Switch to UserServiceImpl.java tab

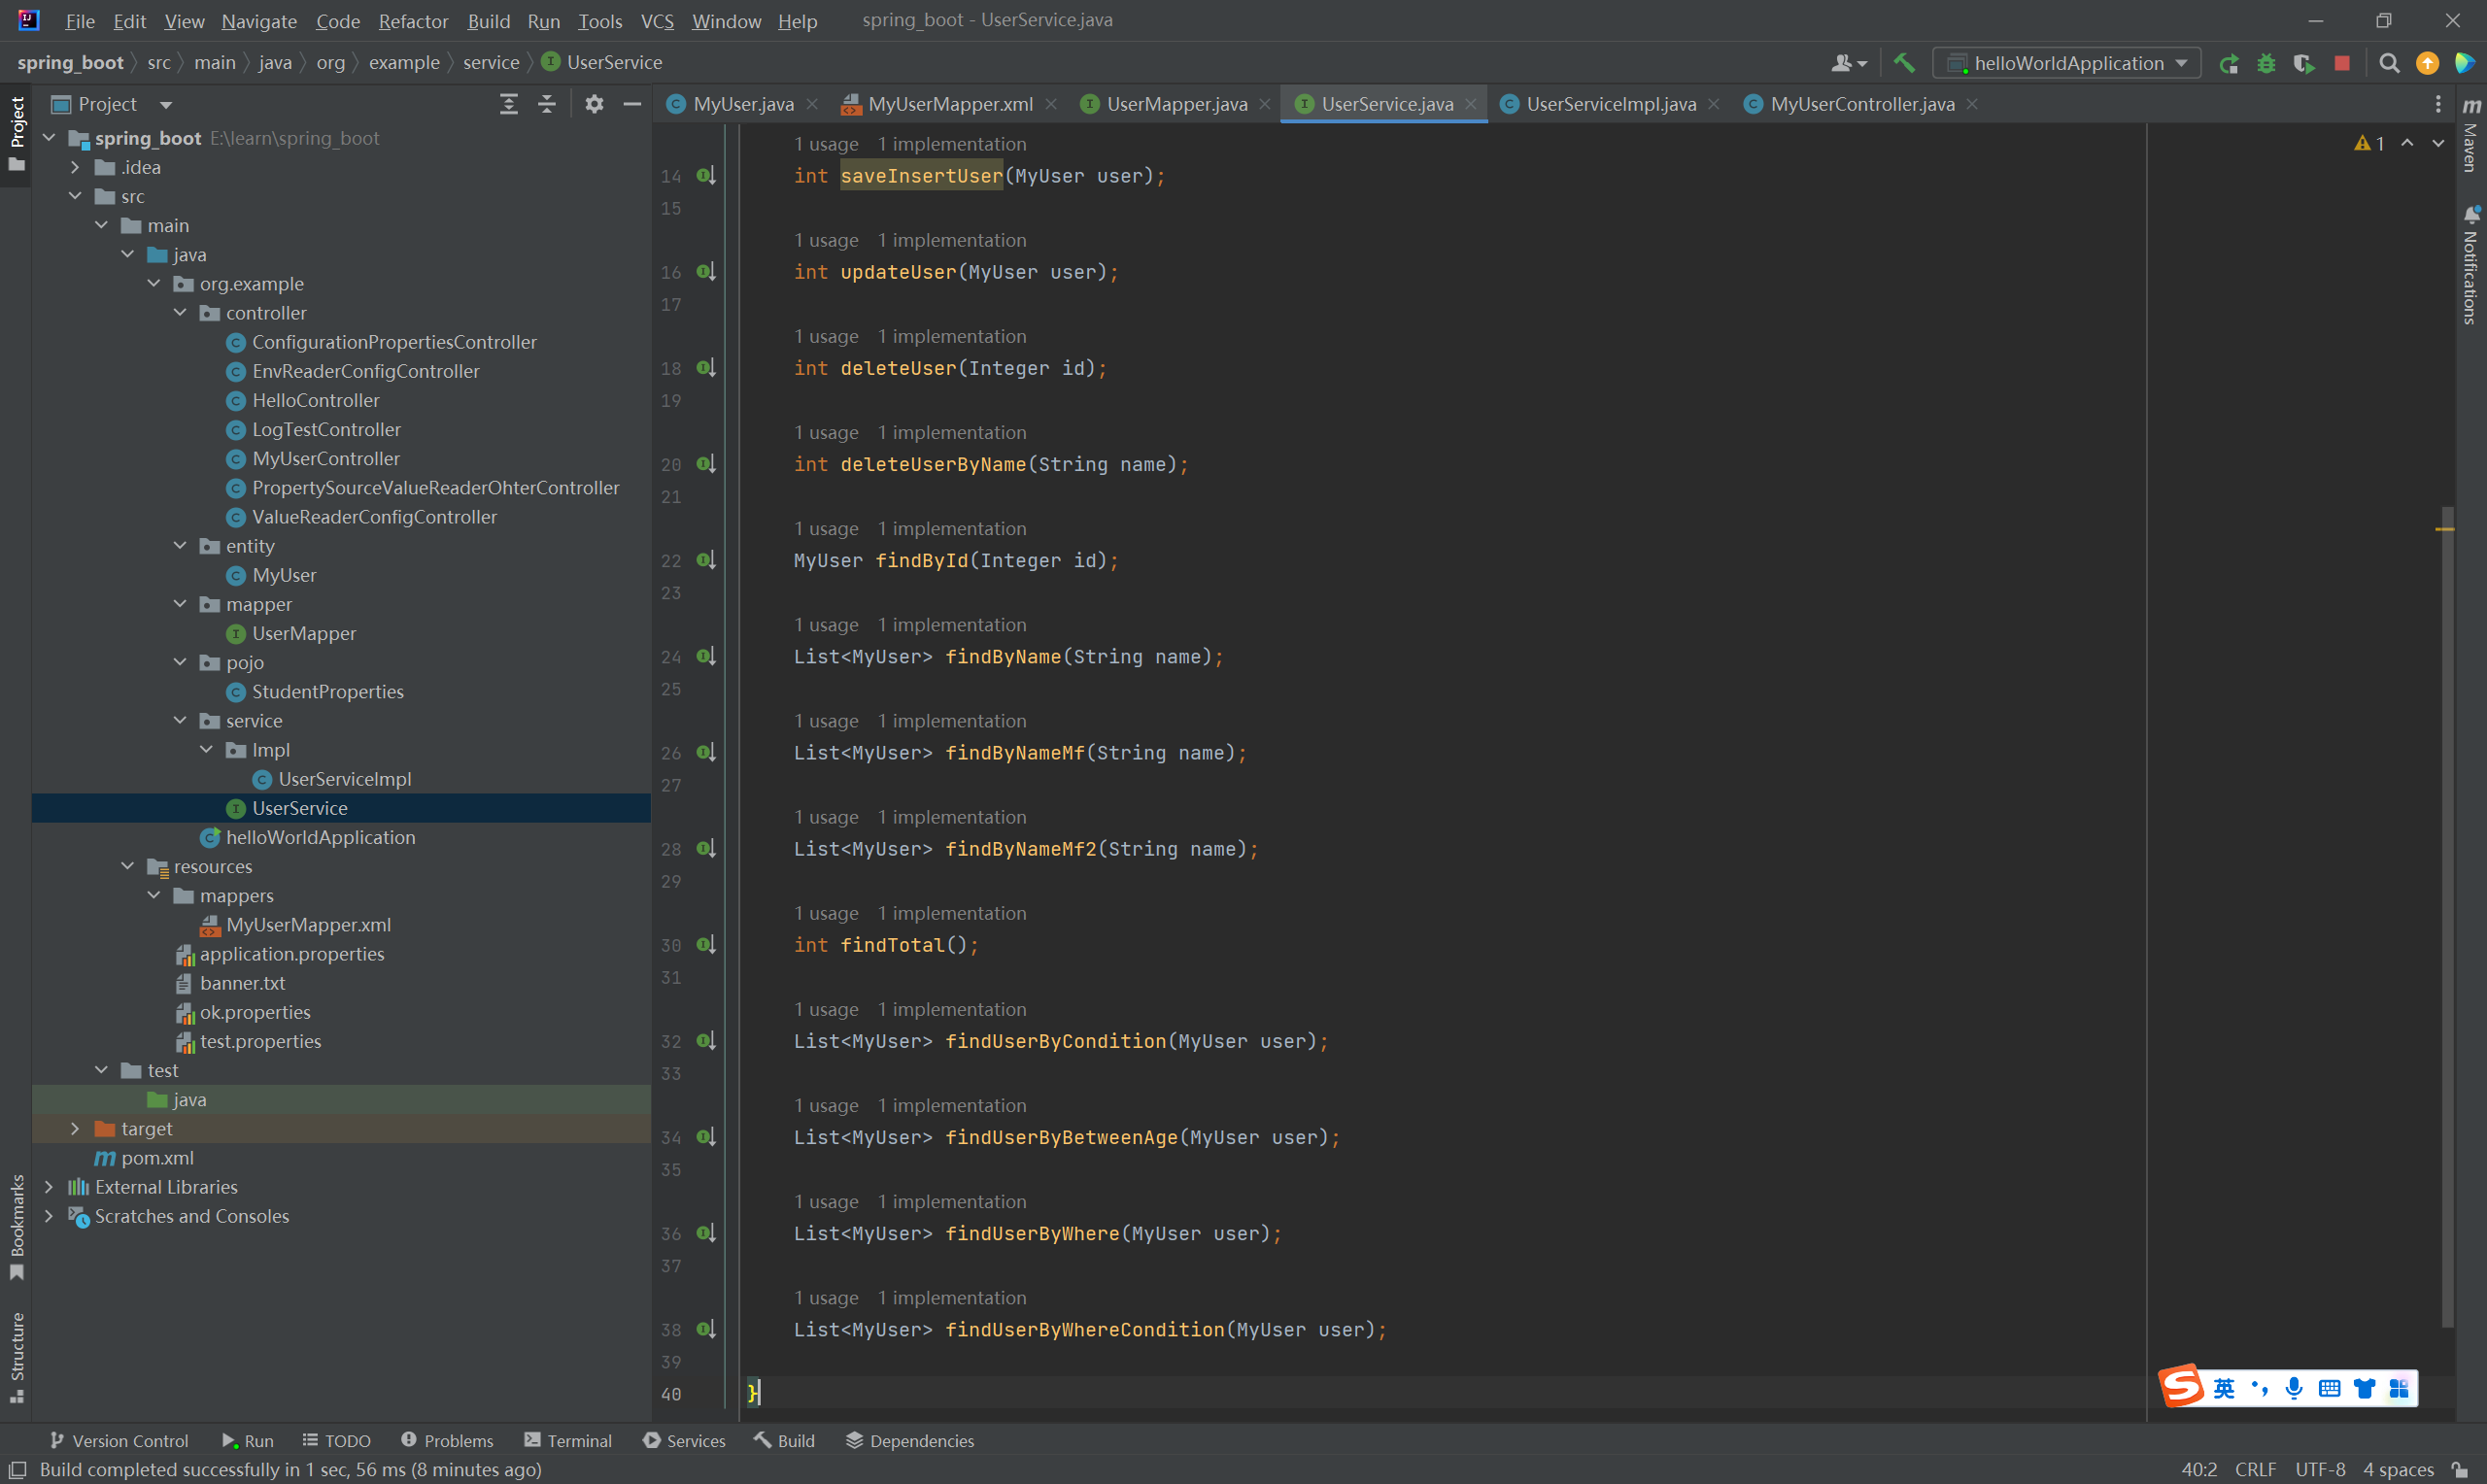click(x=1609, y=104)
